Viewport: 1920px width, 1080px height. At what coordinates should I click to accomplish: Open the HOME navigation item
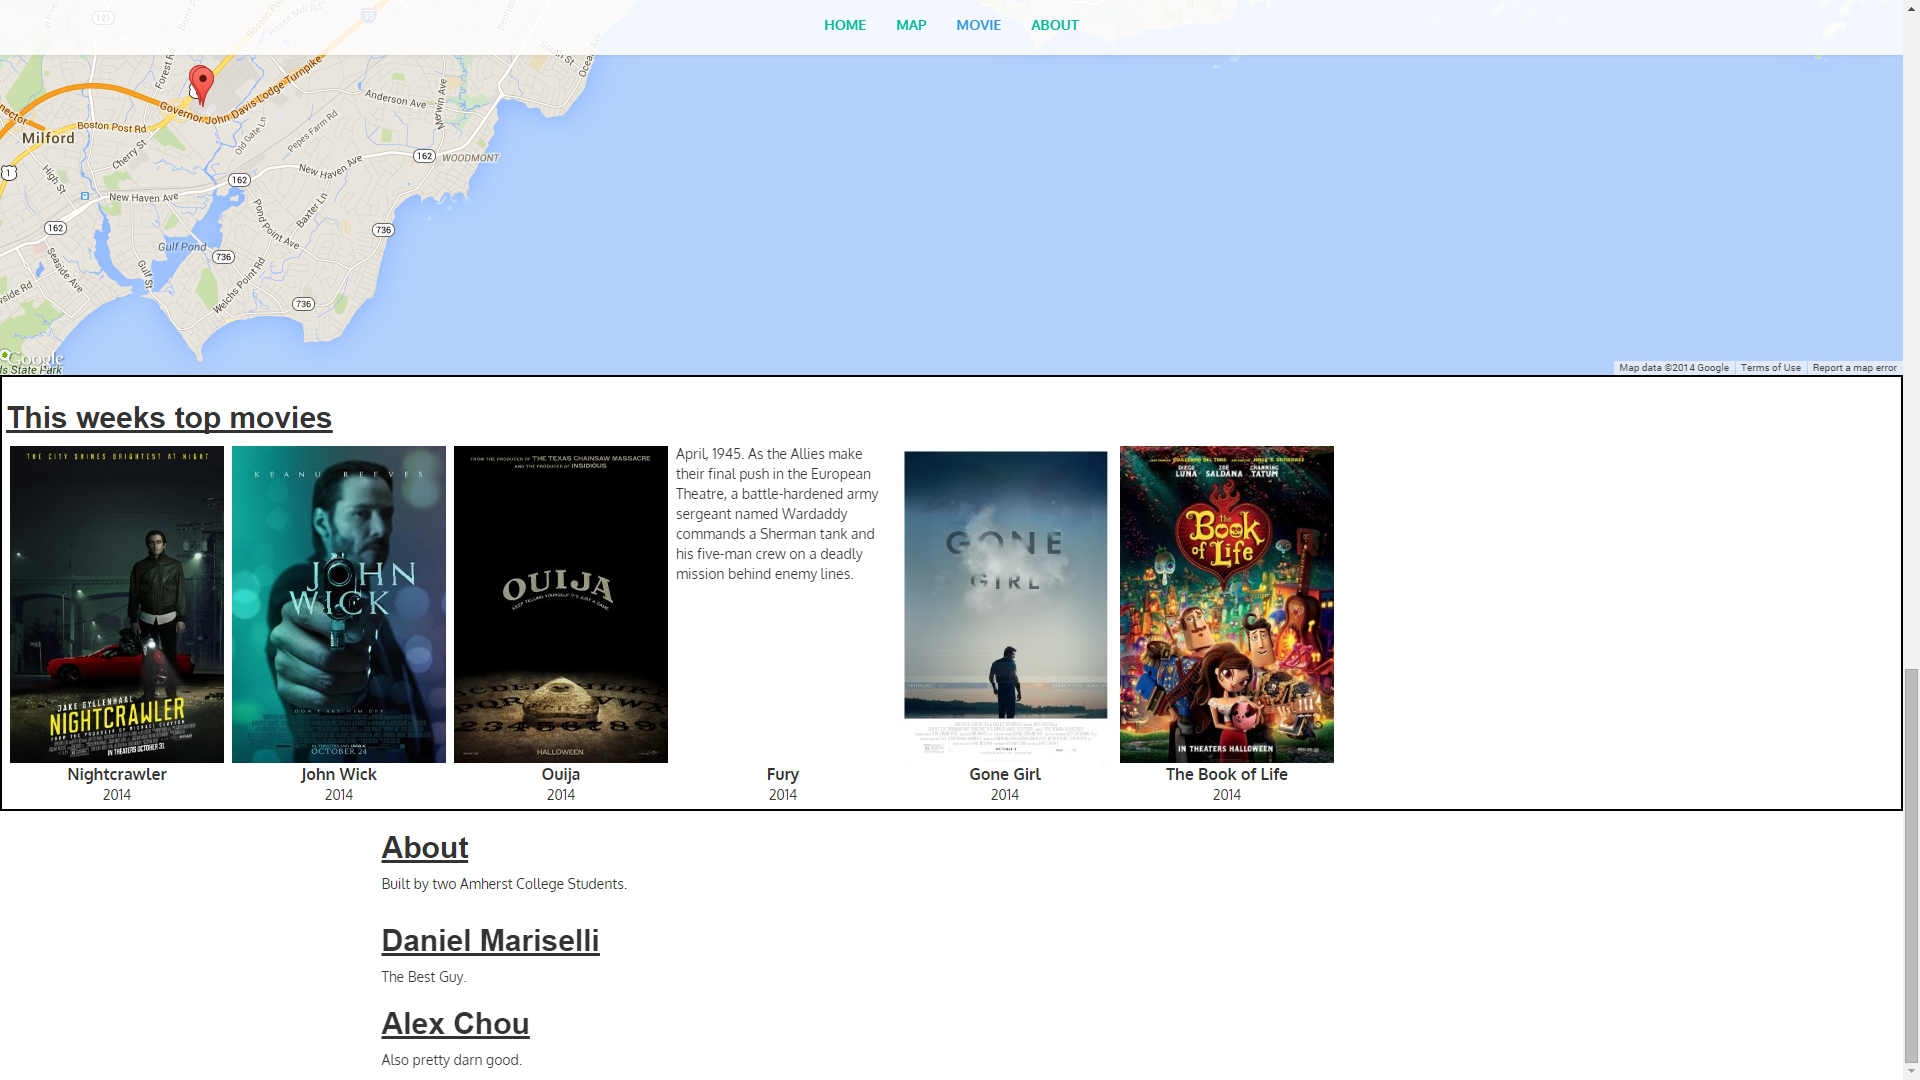(x=844, y=25)
